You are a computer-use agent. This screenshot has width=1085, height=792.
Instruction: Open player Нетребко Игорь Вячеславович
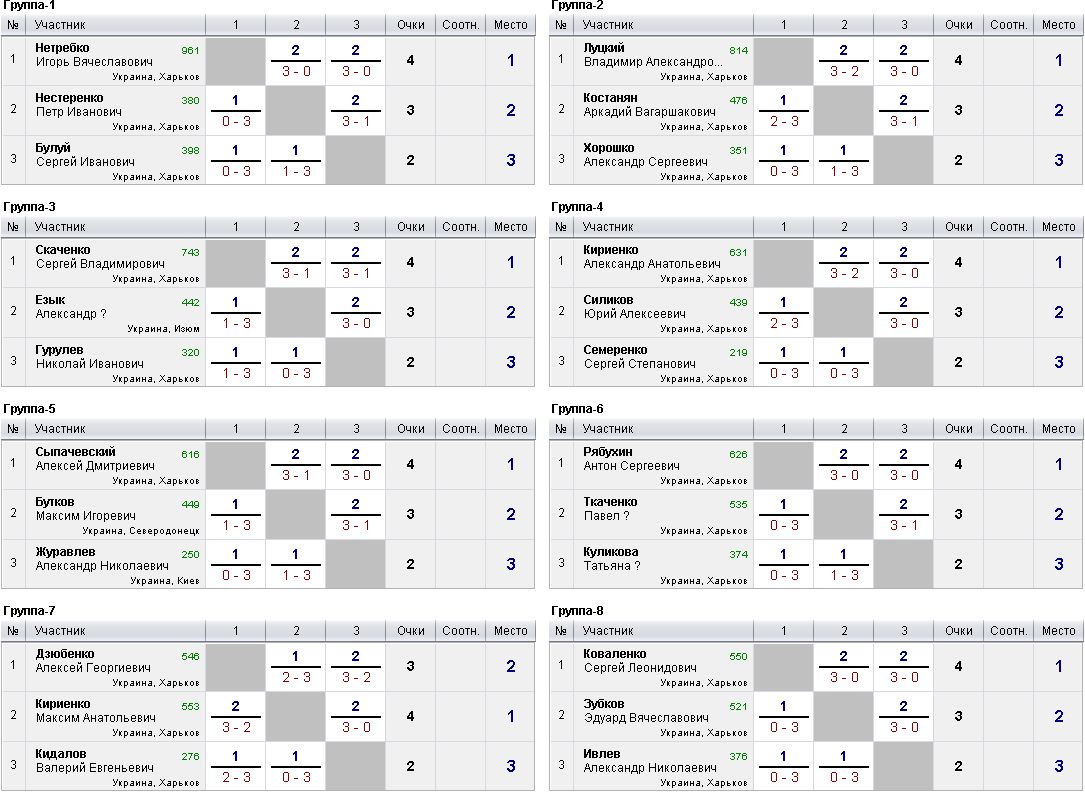point(94,55)
